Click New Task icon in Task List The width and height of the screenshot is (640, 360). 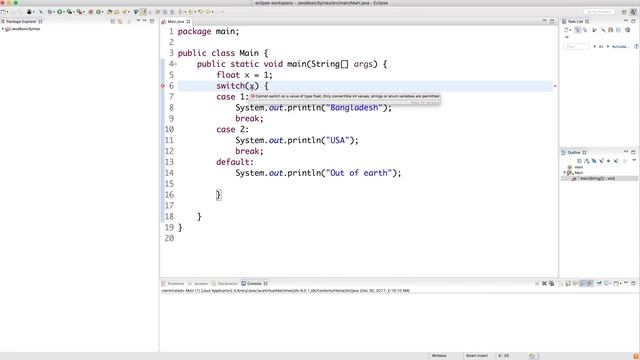pos(566,30)
